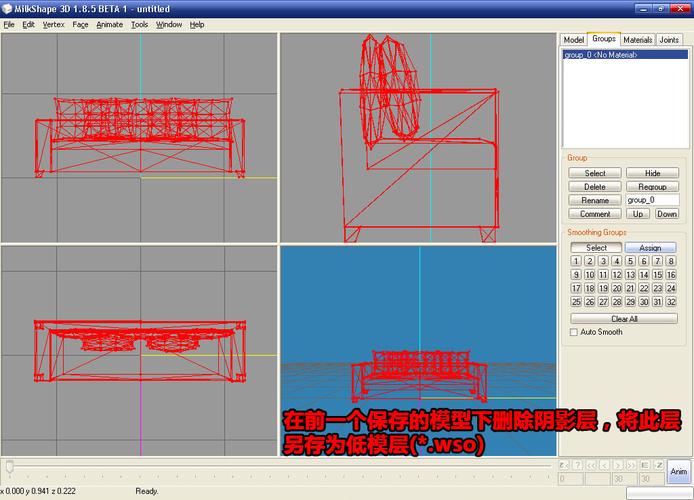Toggle Select mode in Smoothing Groups
Screen dimensions: 694x500
click(x=596, y=248)
